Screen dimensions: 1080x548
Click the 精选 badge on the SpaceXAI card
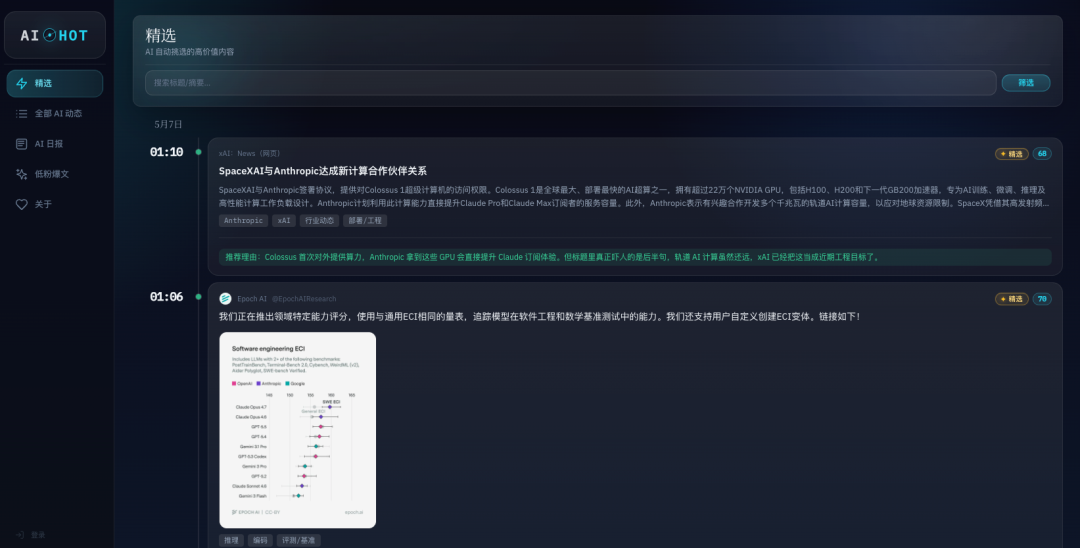click(1012, 154)
